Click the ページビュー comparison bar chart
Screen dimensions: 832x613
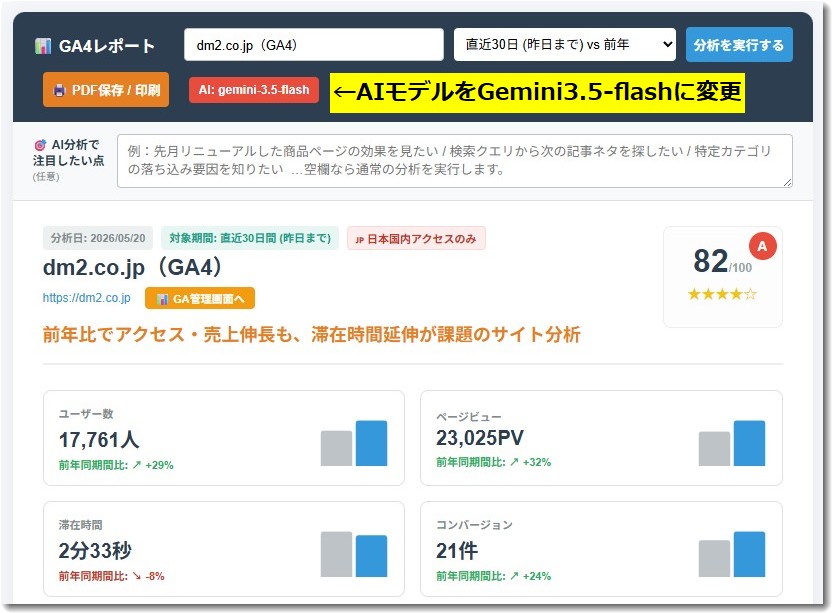point(732,443)
